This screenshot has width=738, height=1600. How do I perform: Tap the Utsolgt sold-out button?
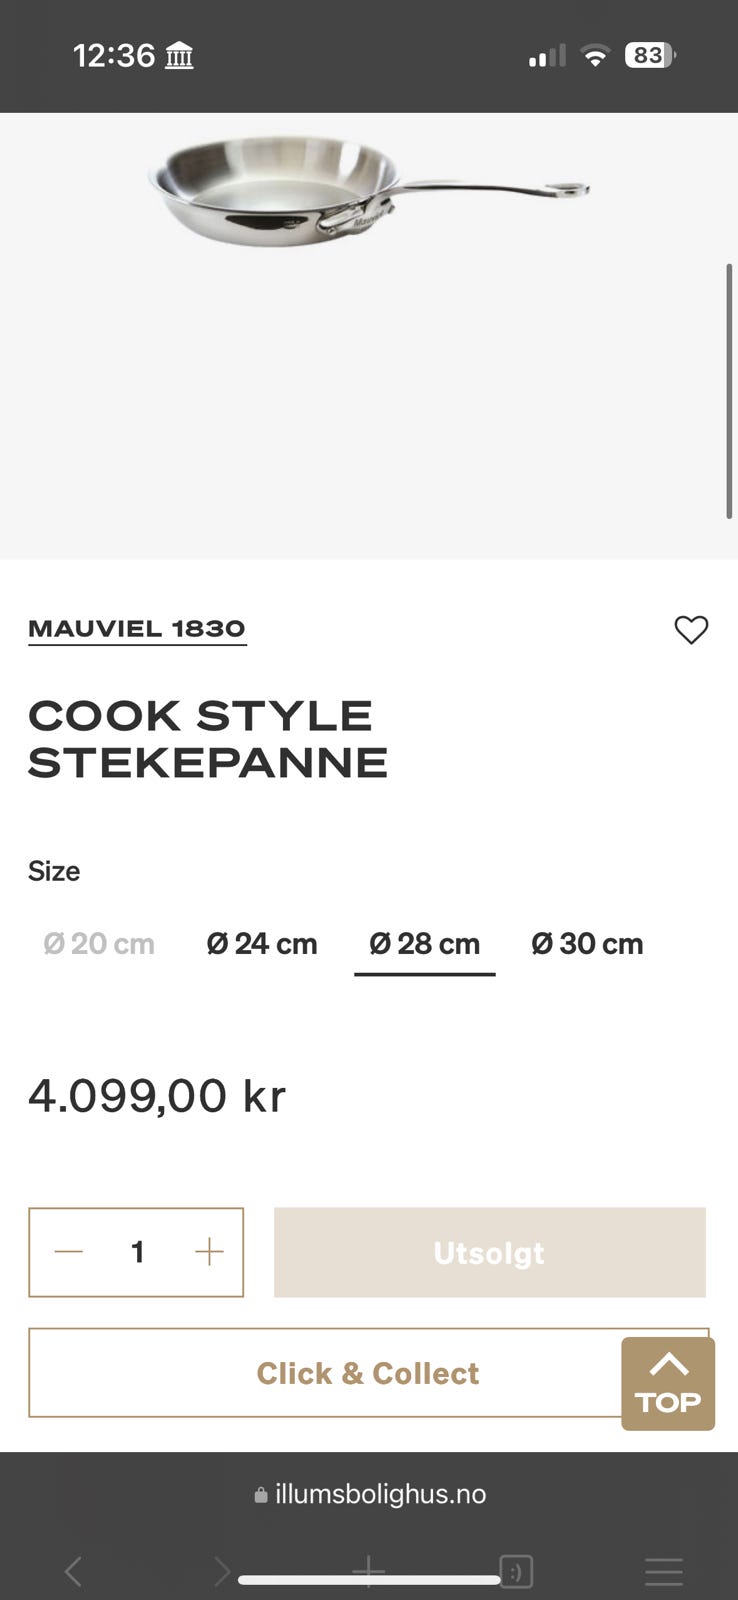(x=490, y=1253)
